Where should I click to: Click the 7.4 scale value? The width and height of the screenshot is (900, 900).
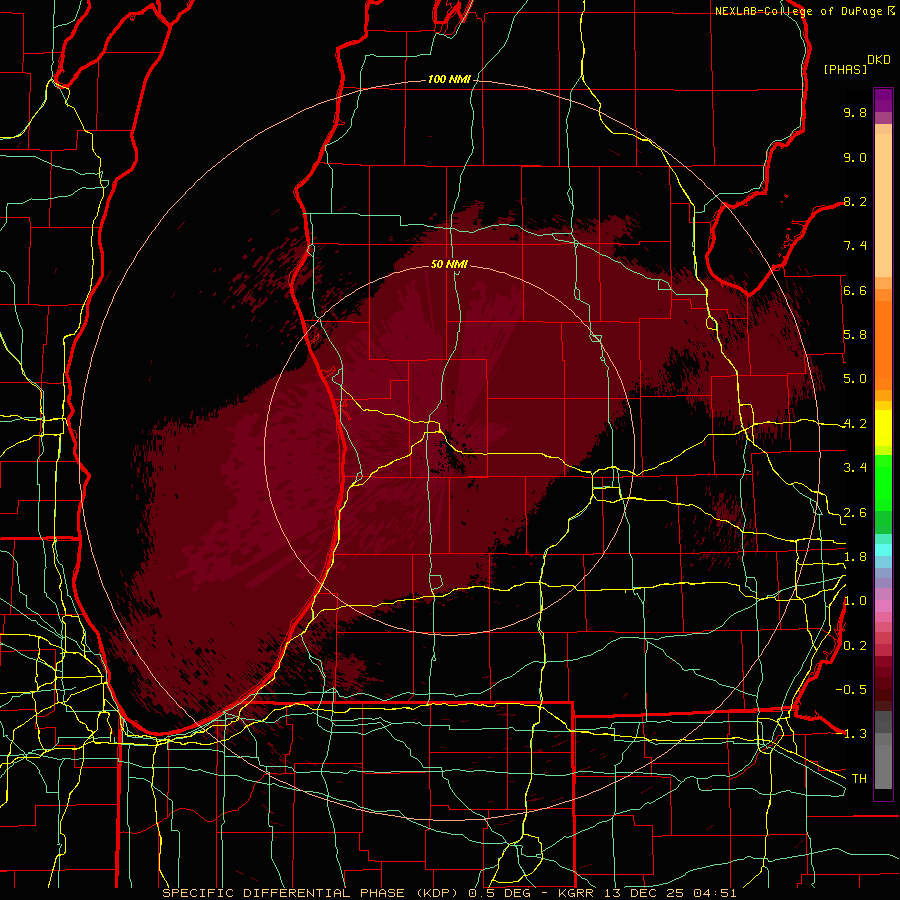tap(855, 246)
